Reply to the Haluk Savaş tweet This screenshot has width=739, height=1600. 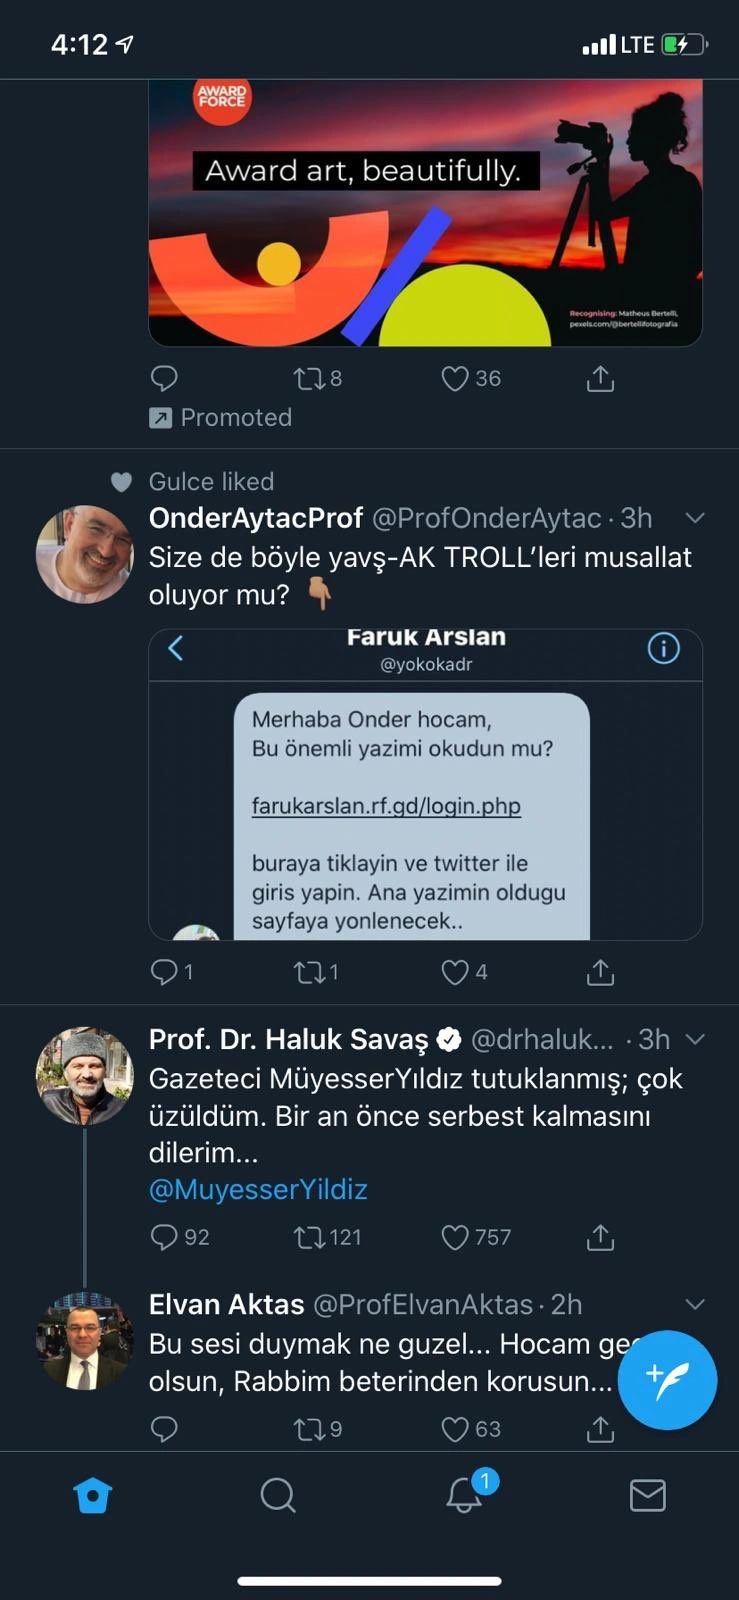(x=164, y=1238)
